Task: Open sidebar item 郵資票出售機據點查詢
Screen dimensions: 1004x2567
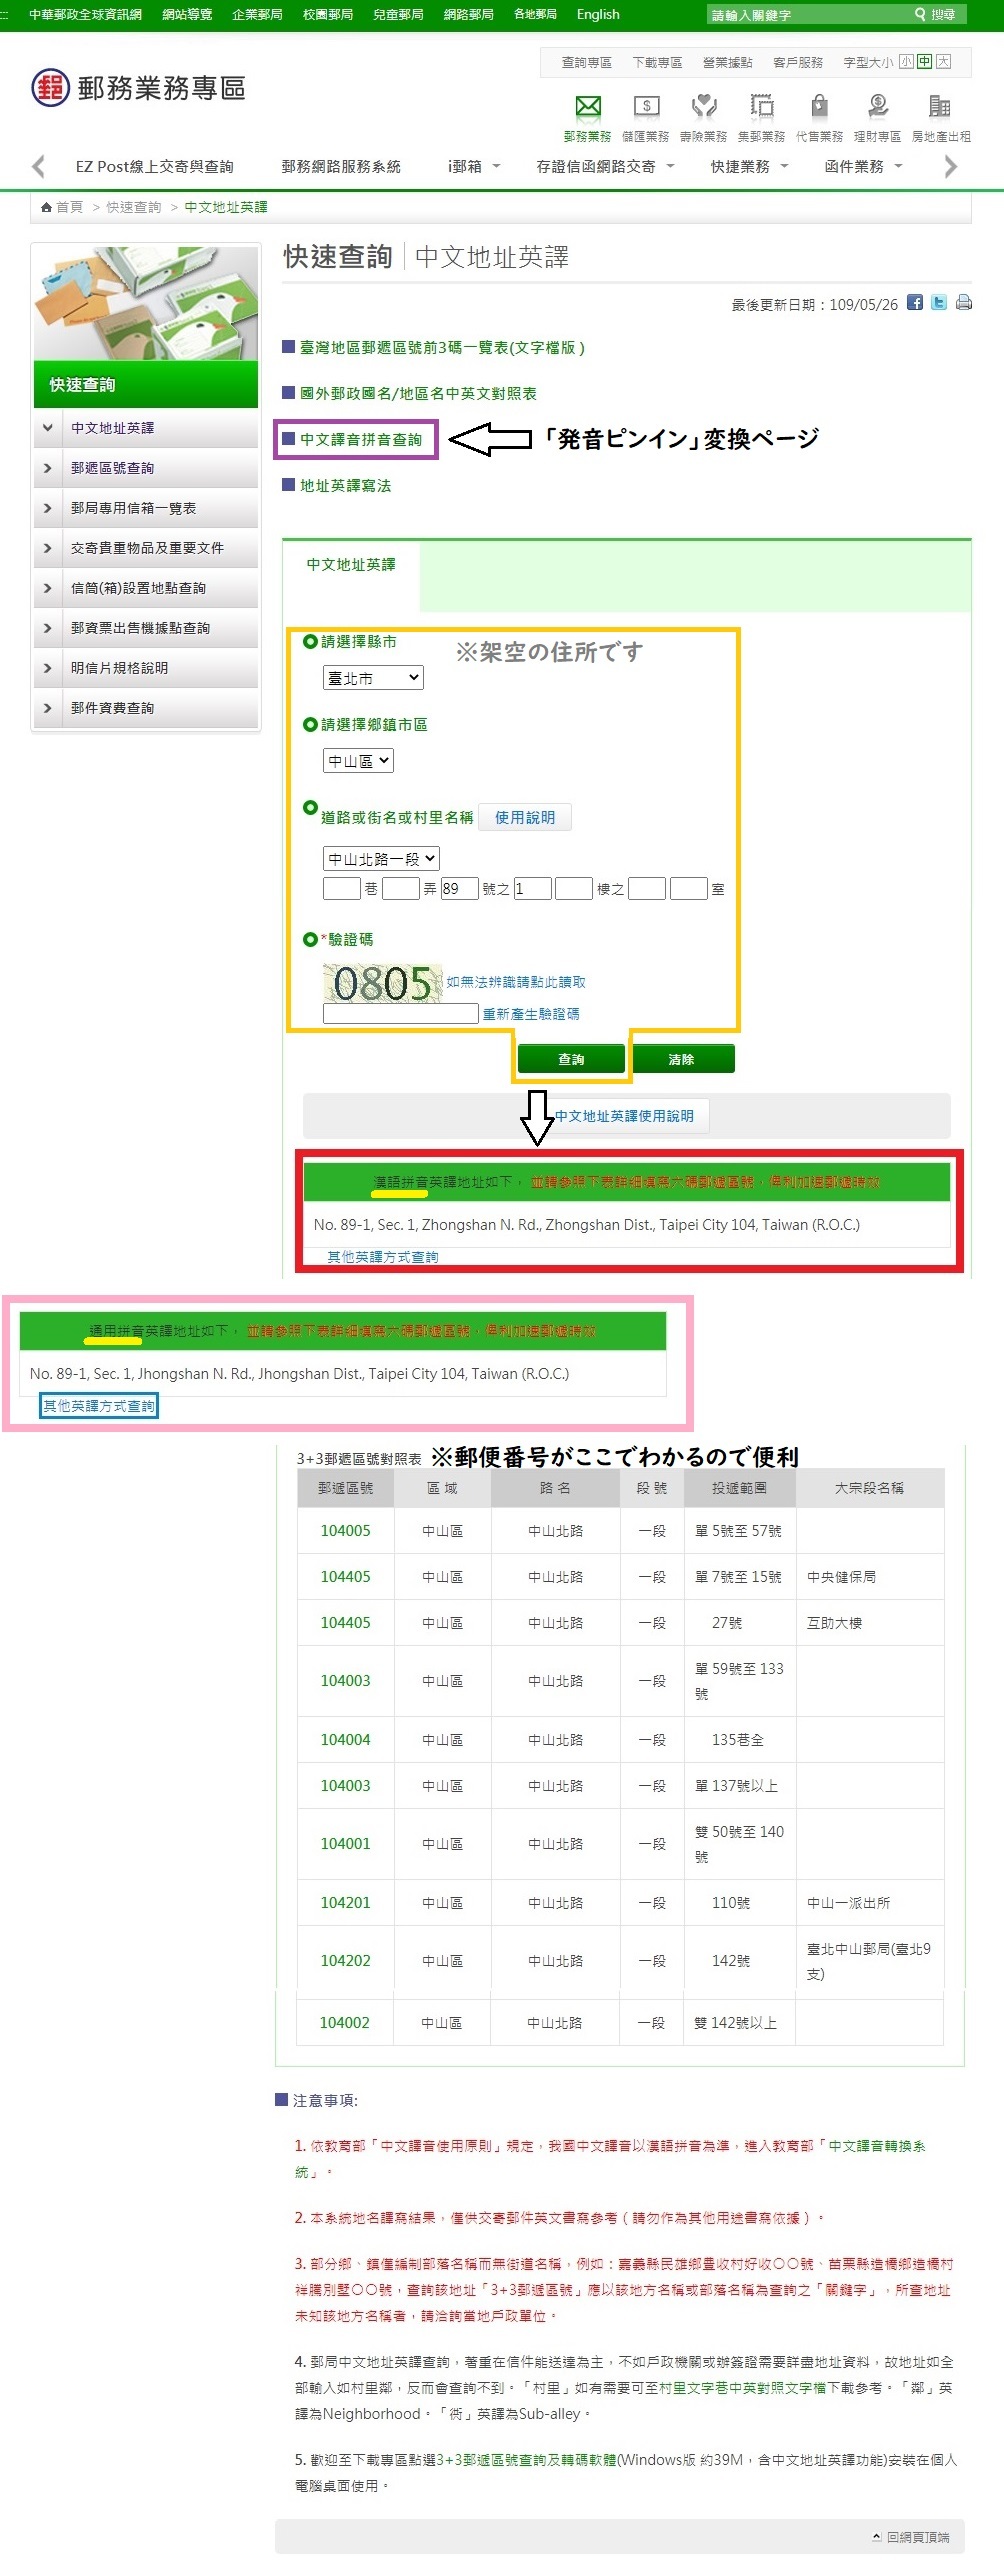Action: click(x=146, y=628)
